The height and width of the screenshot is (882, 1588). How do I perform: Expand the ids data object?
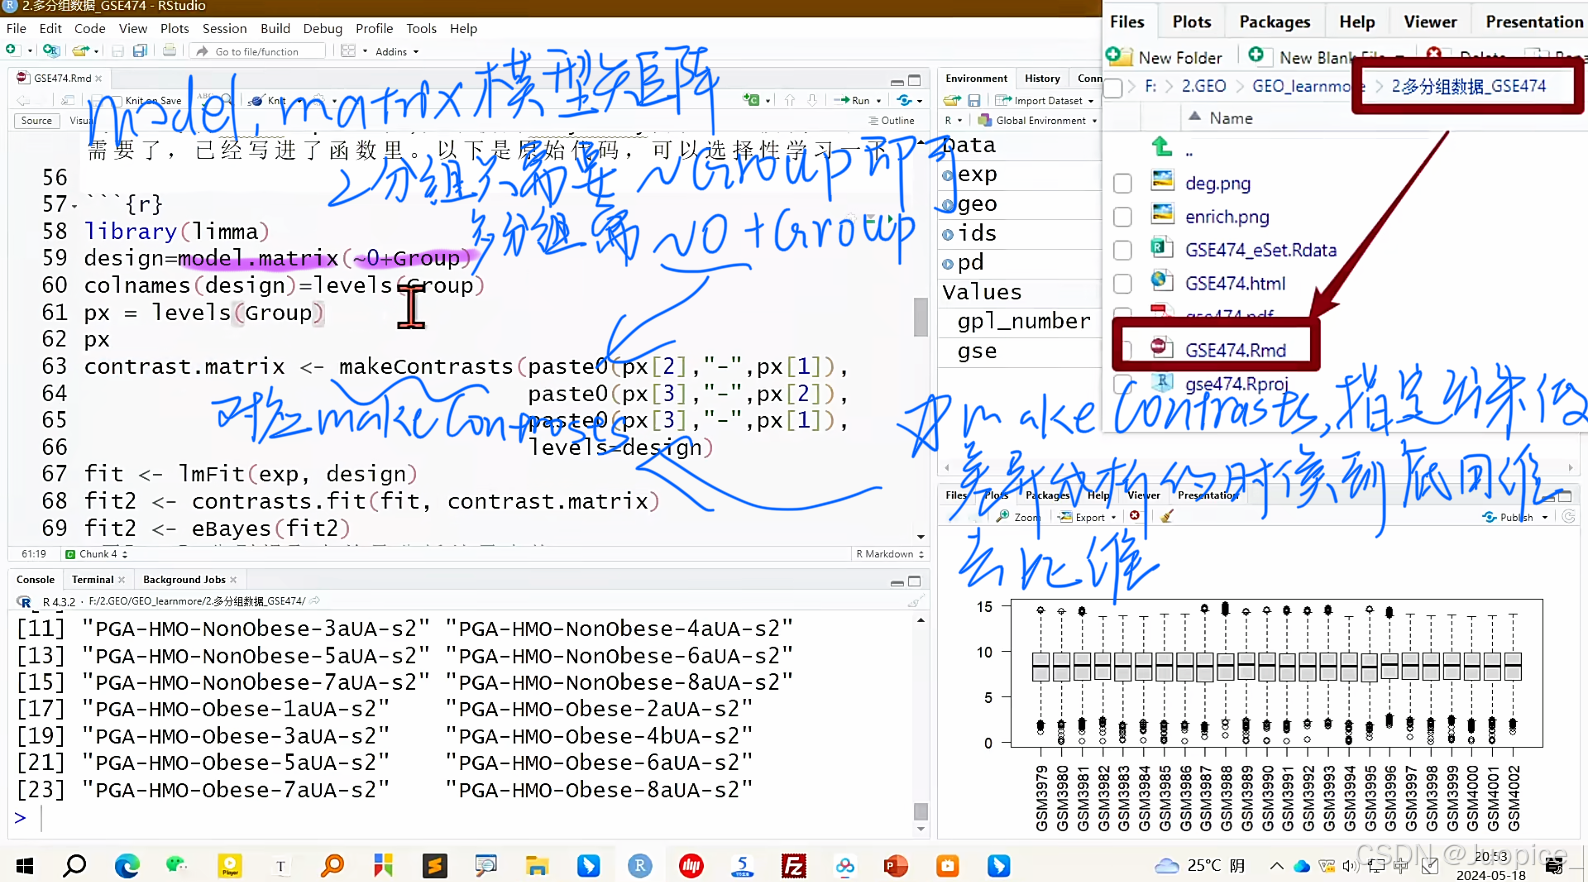coord(948,234)
